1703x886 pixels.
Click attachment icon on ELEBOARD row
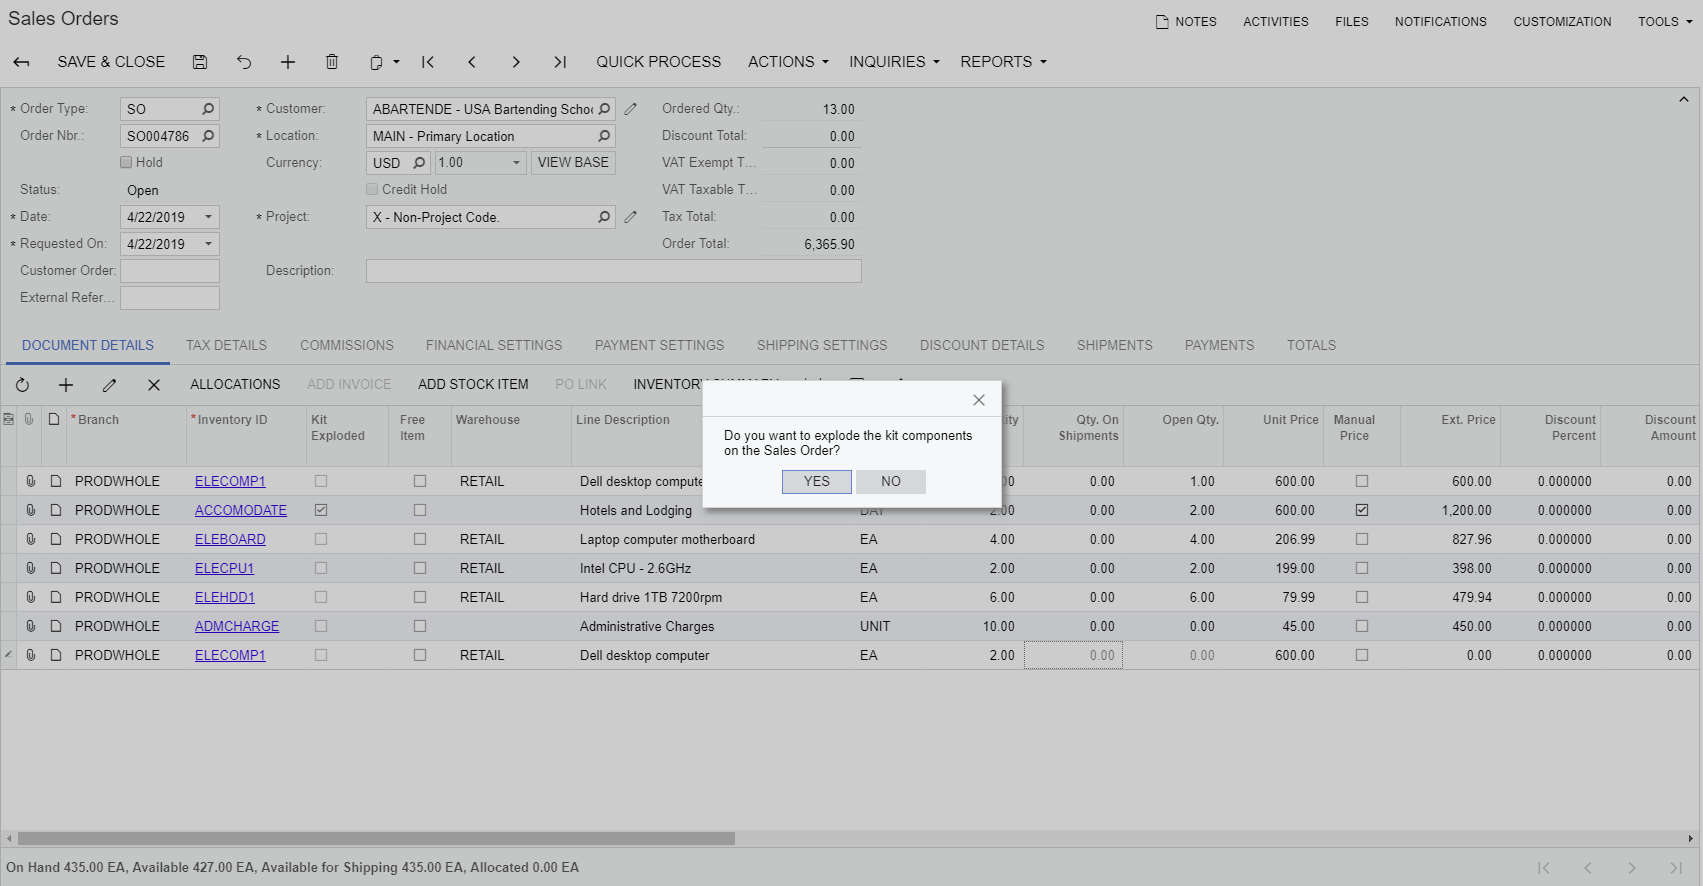pyautogui.click(x=31, y=539)
